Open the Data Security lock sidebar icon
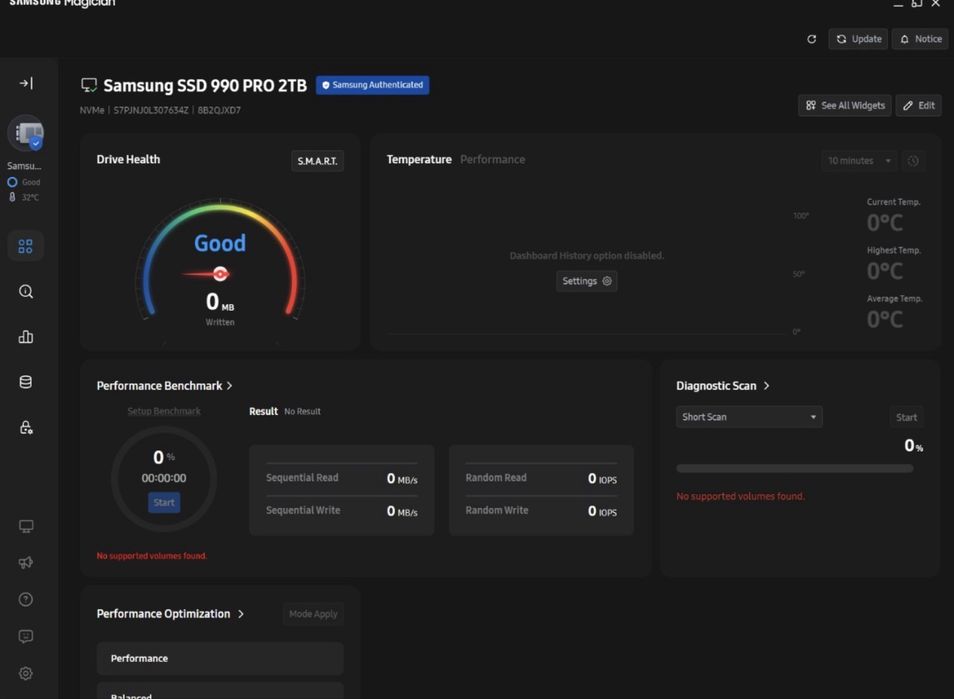The height and width of the screenshot is (699, 954). [x=26, y=428]
